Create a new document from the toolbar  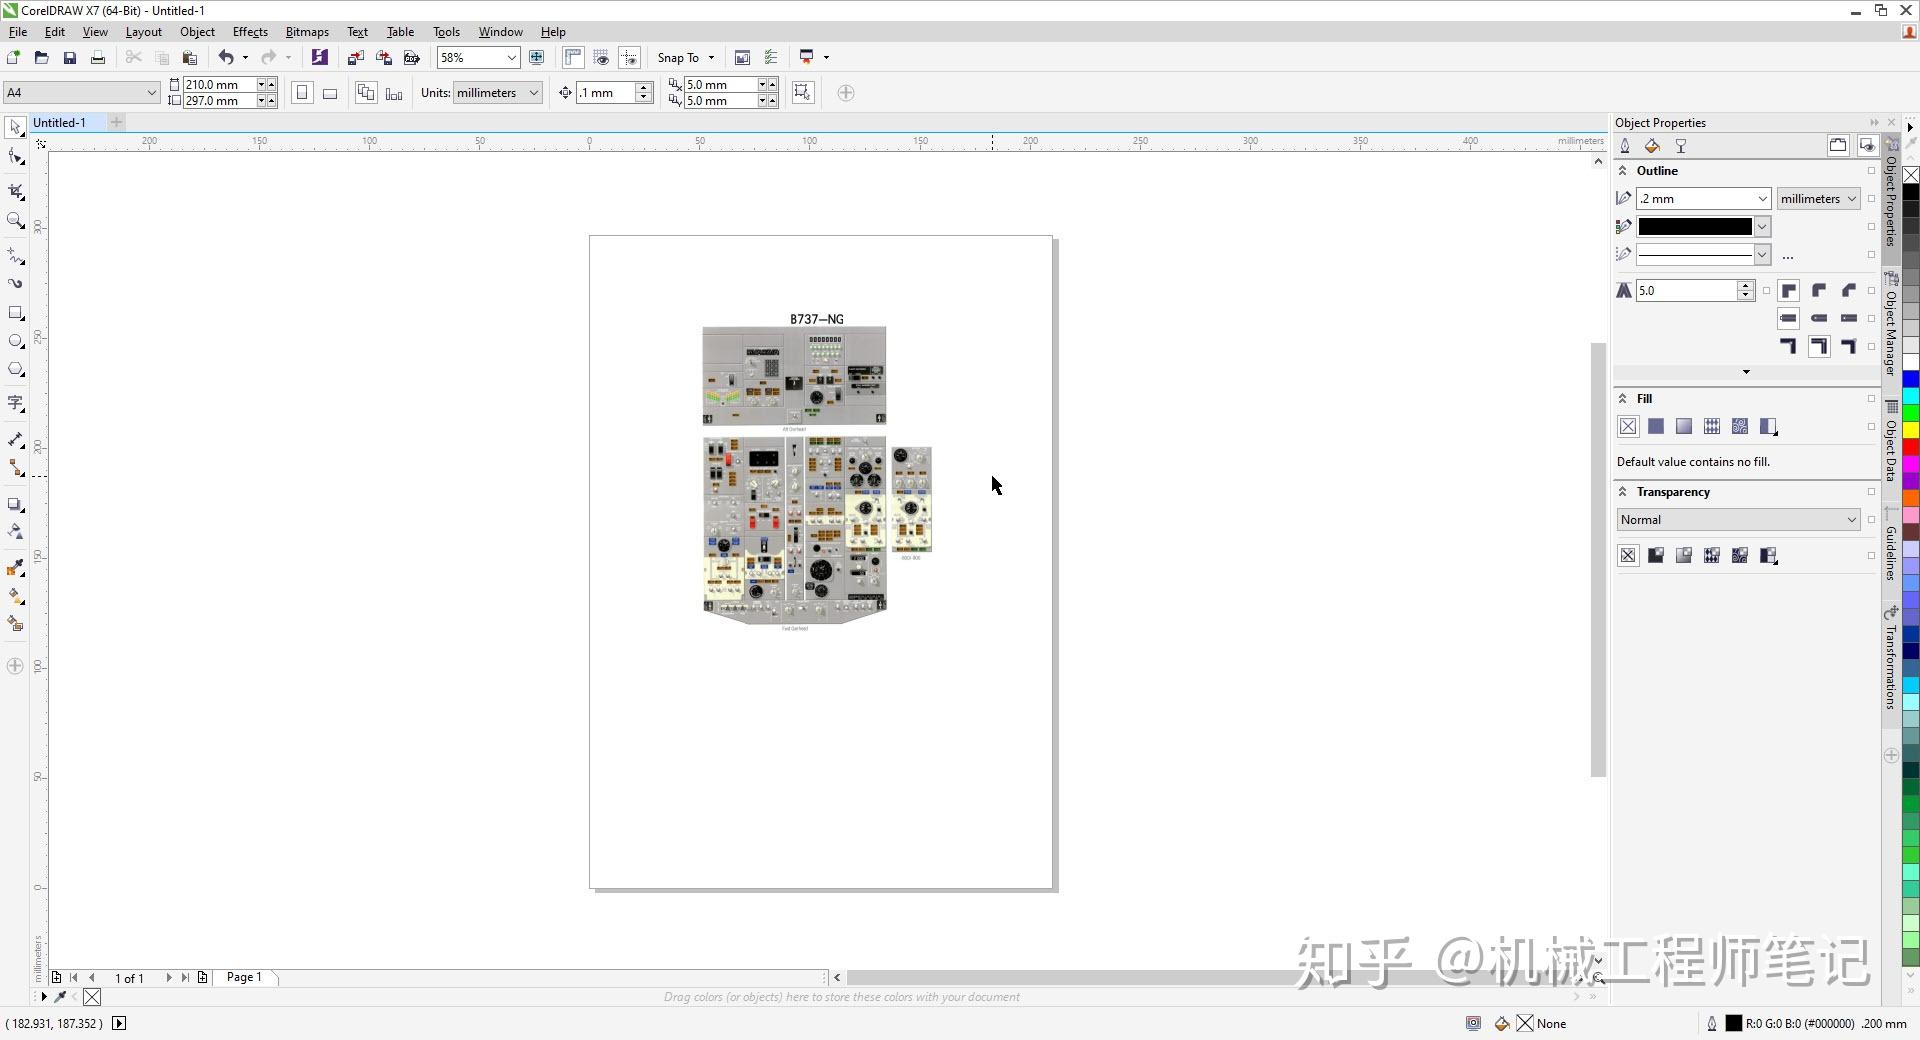(13, 57)
